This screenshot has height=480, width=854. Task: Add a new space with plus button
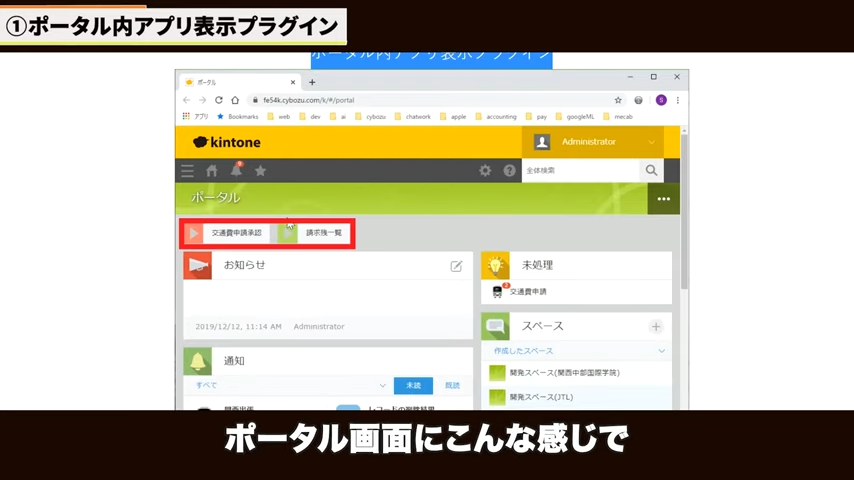(656, 327)
